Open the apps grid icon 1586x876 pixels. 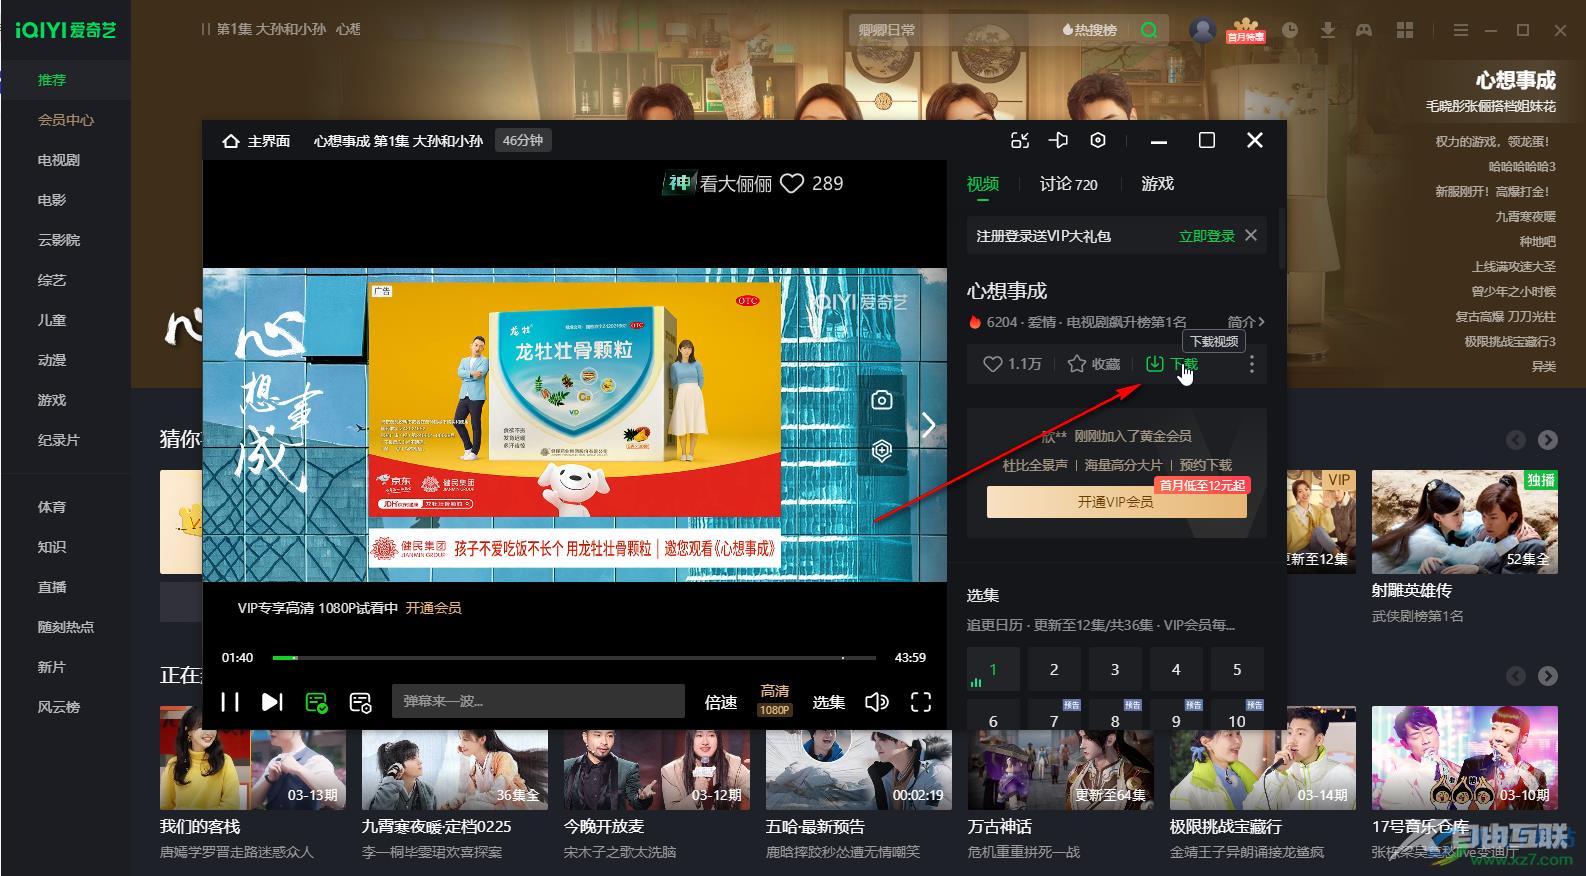[x=1405, y=30]
